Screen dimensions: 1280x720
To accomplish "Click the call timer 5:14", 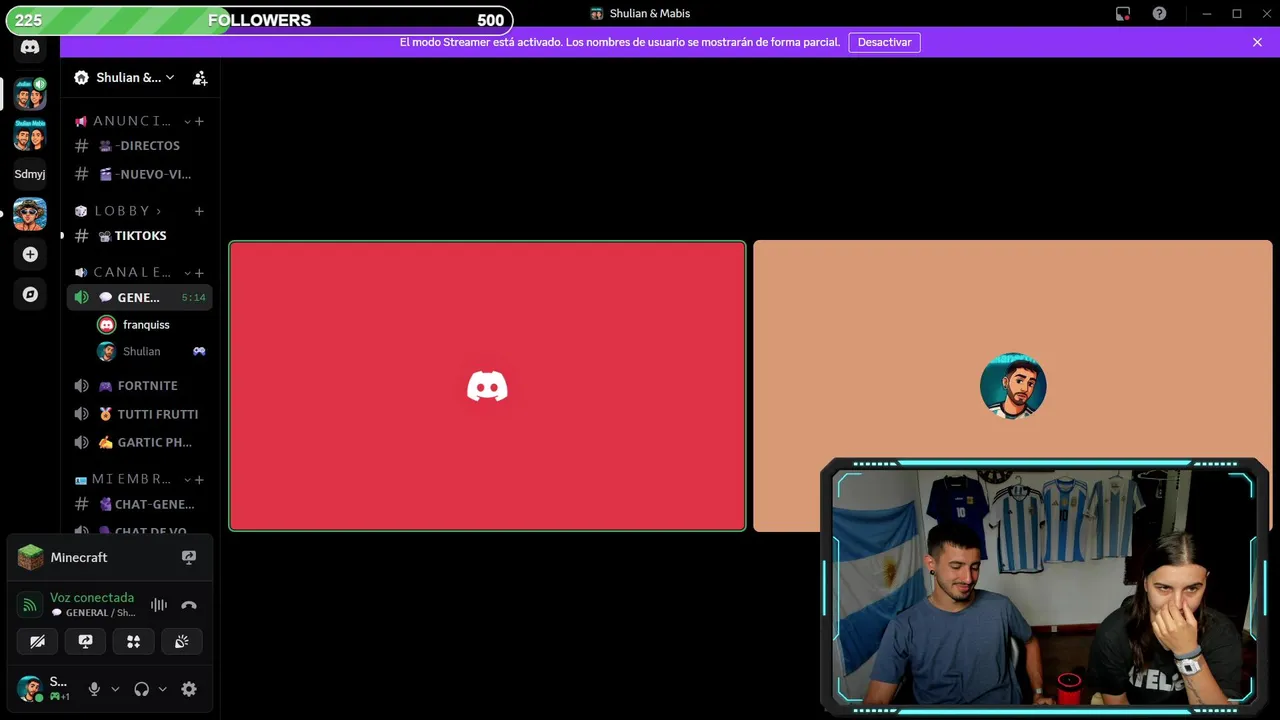I will [x=194, y=298].
